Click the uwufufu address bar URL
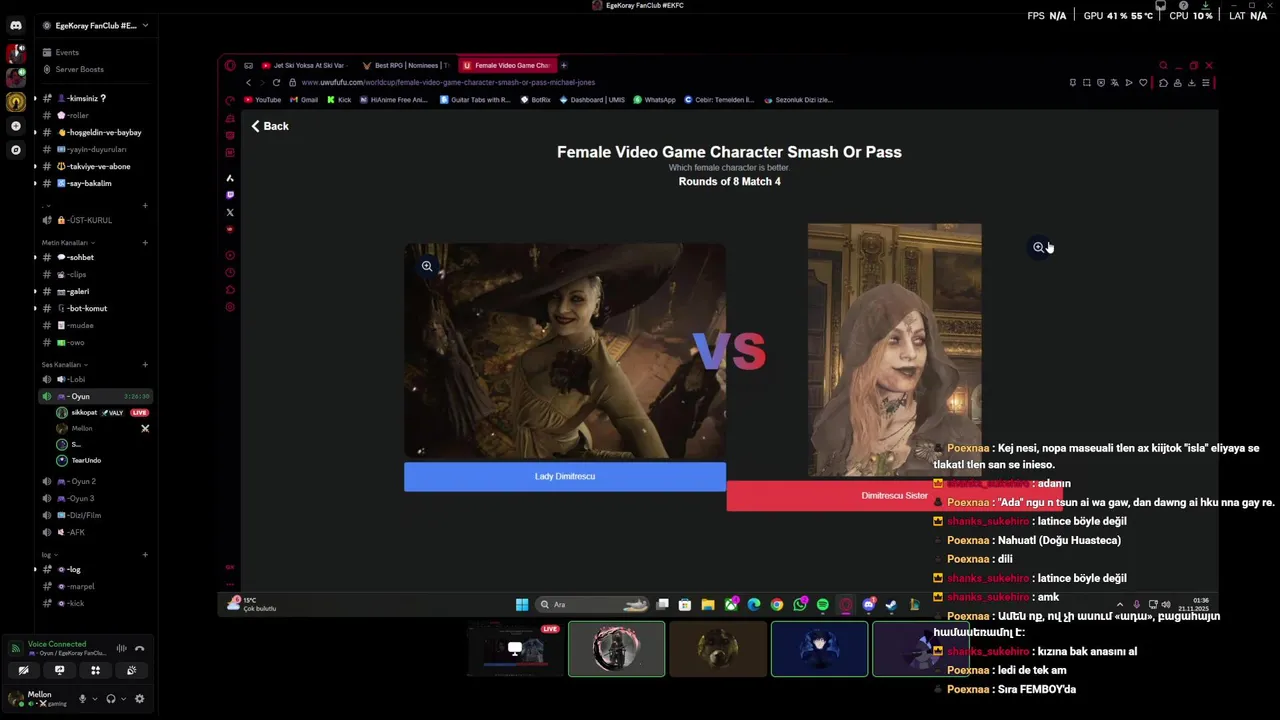Viewport: 1280px width, 720px height. coord(448,82)
